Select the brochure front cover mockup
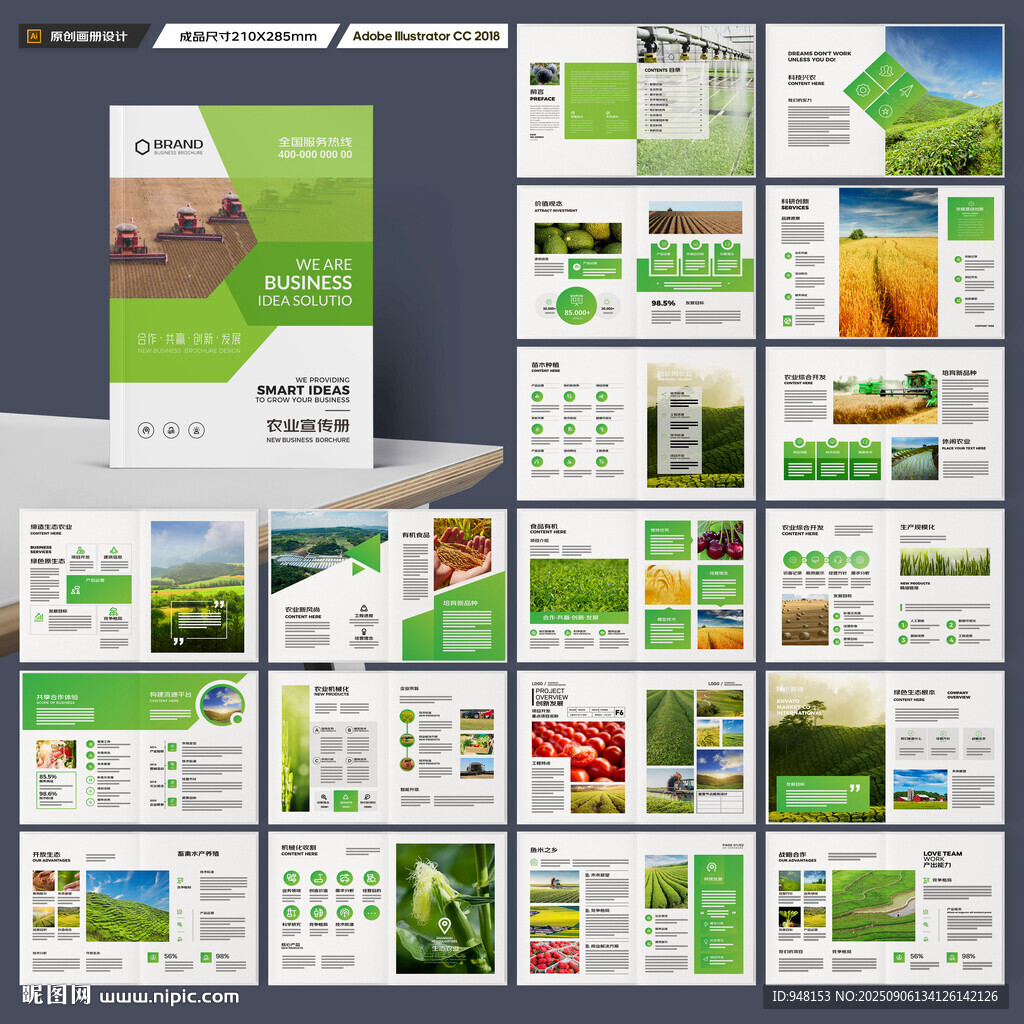The image size is (1024, 1024). [x=241, y=286]
